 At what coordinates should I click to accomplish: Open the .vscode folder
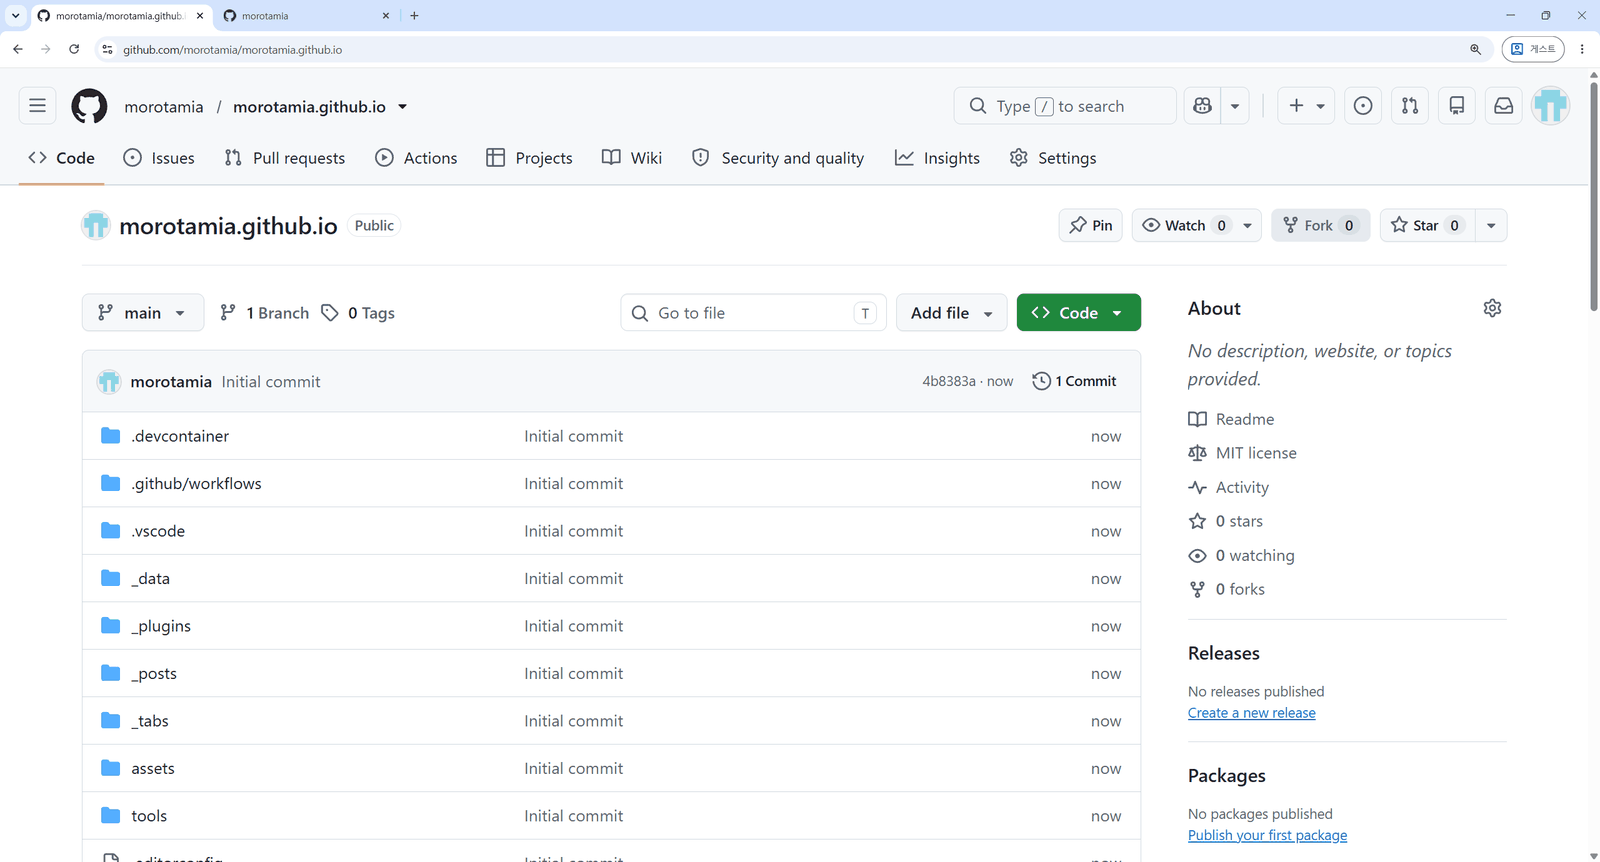(158, 531)
